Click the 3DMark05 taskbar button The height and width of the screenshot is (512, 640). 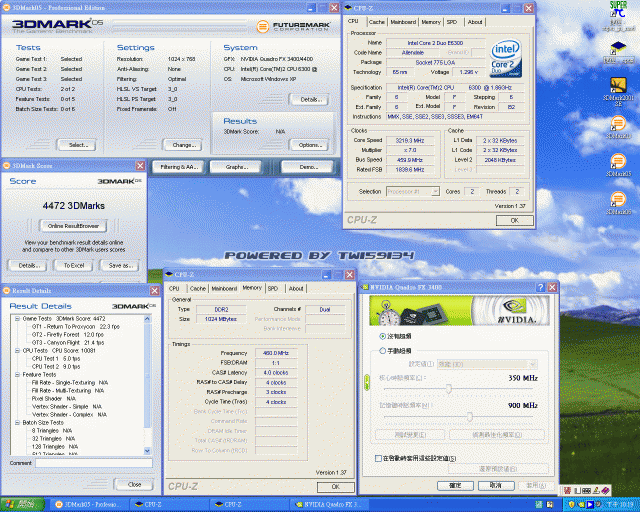click(x=90, y=505)
